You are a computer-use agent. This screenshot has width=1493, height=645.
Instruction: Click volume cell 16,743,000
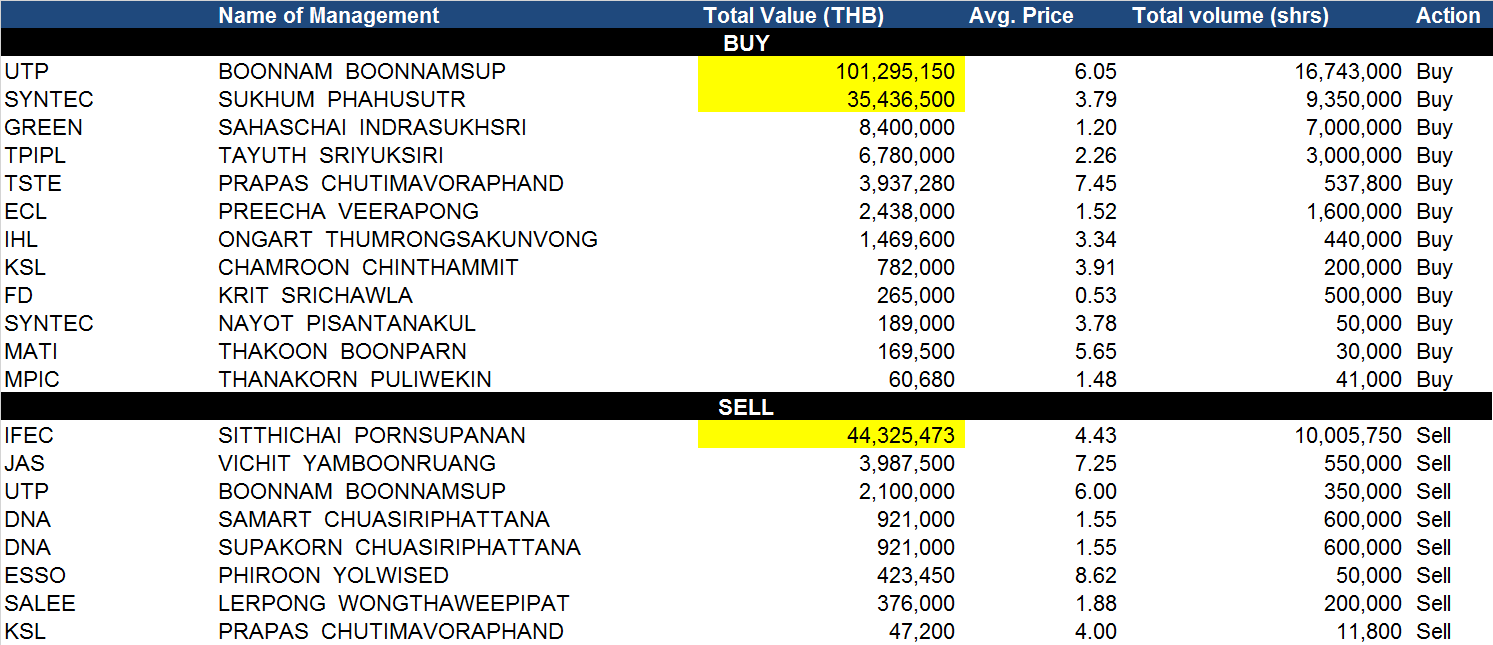tap(1339, 71)
